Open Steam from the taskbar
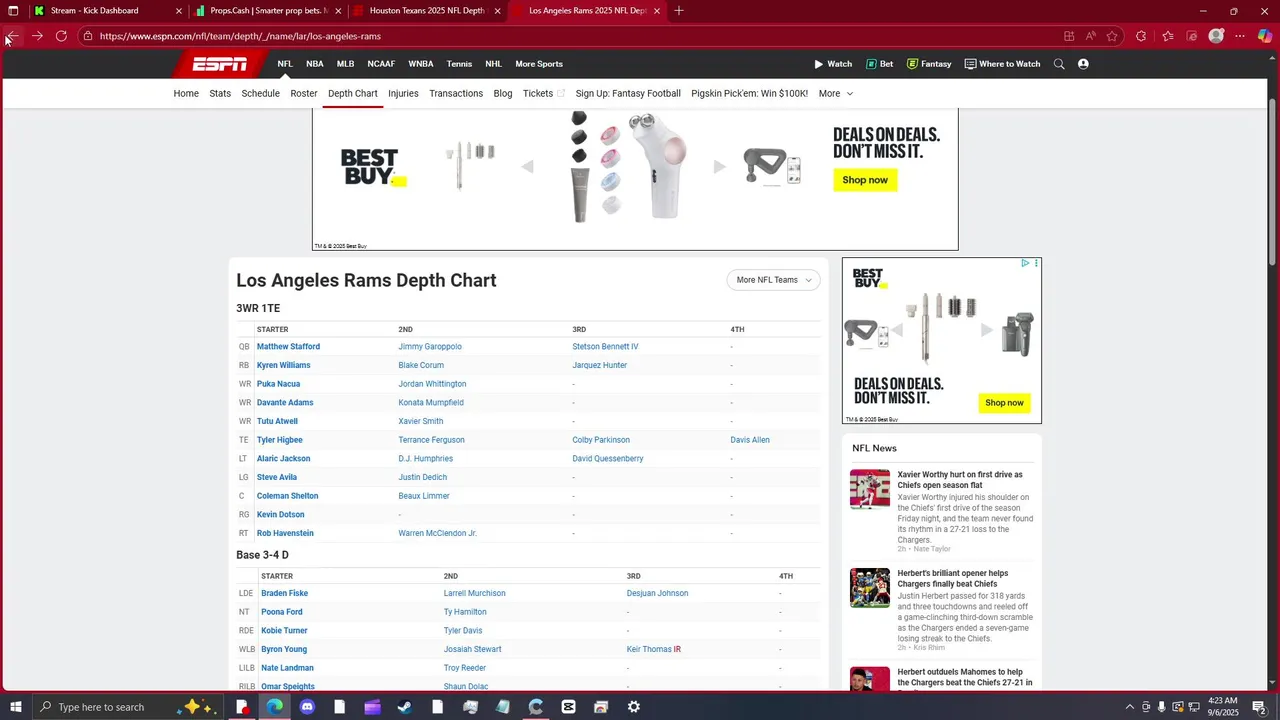Screen dimensions: 1280x720 coord(405,707)
